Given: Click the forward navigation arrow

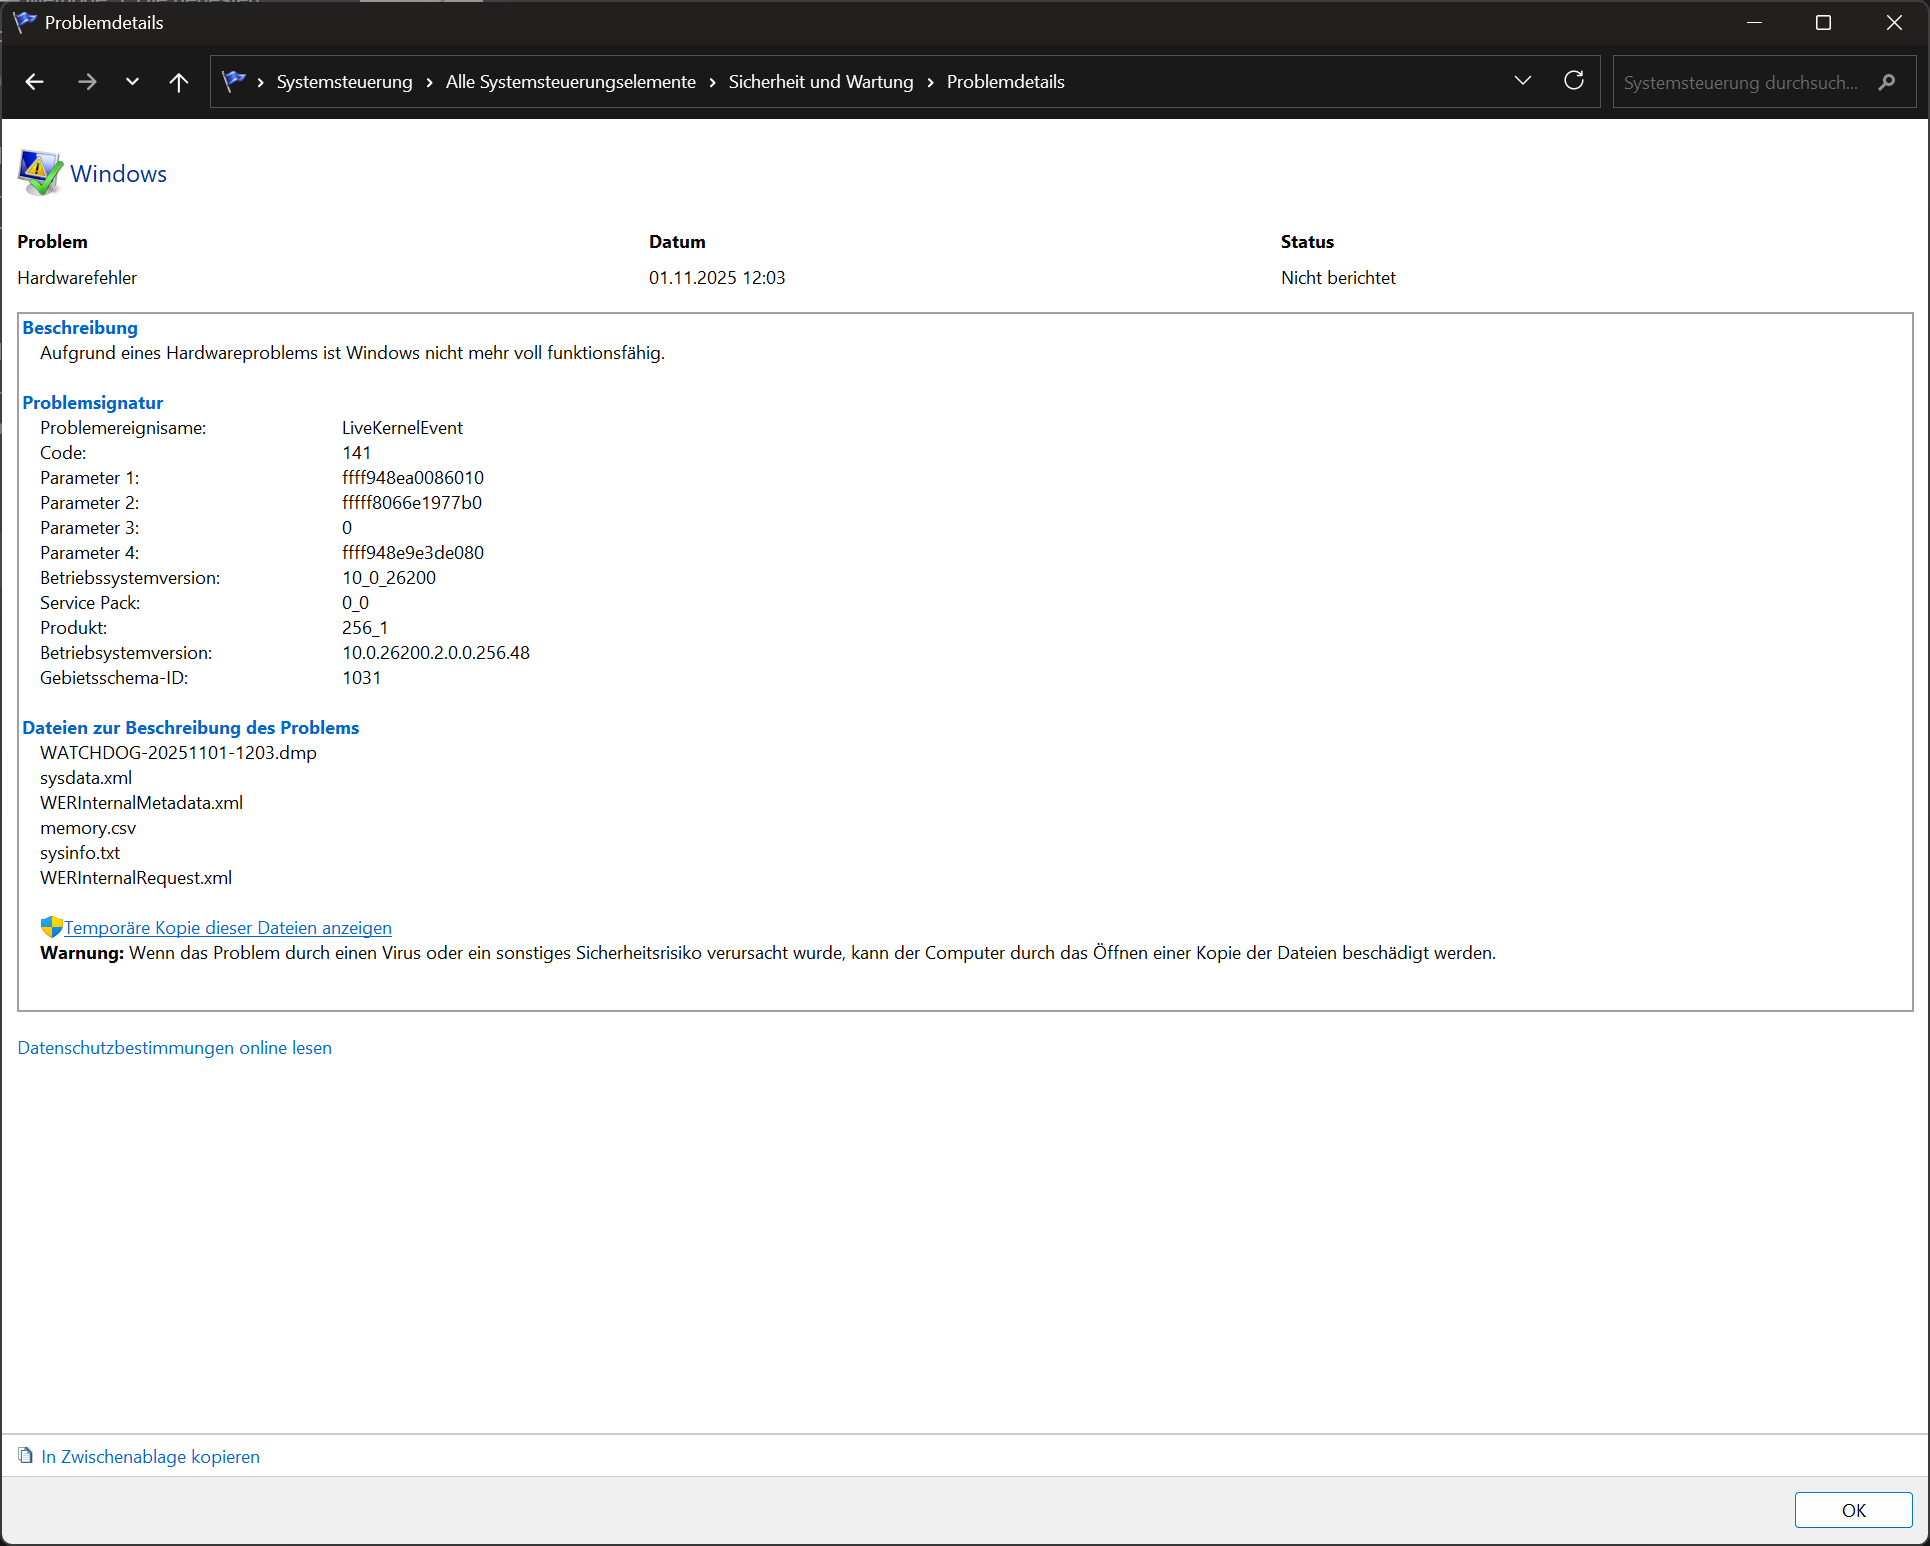Looking at the screenshot, I should click(87, 82).
